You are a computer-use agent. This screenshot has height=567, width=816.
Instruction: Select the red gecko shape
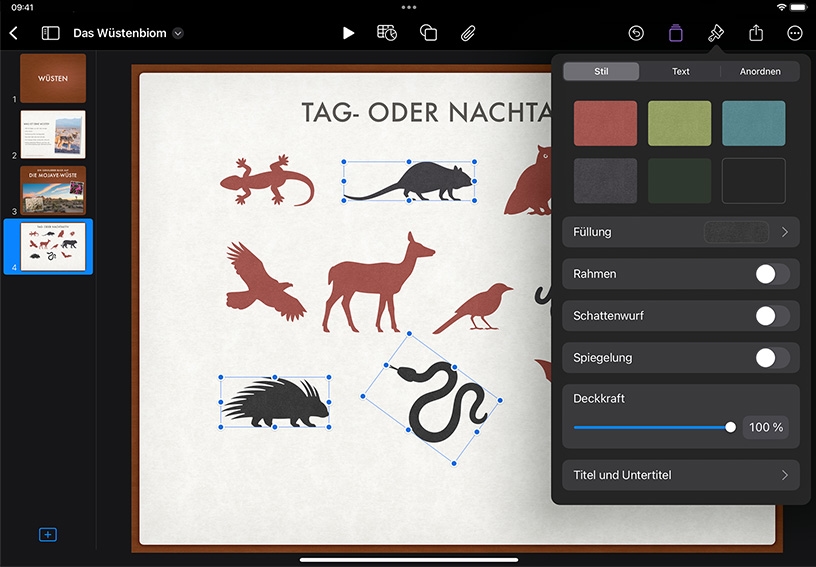pyautogui.click(x=267, y=180)
